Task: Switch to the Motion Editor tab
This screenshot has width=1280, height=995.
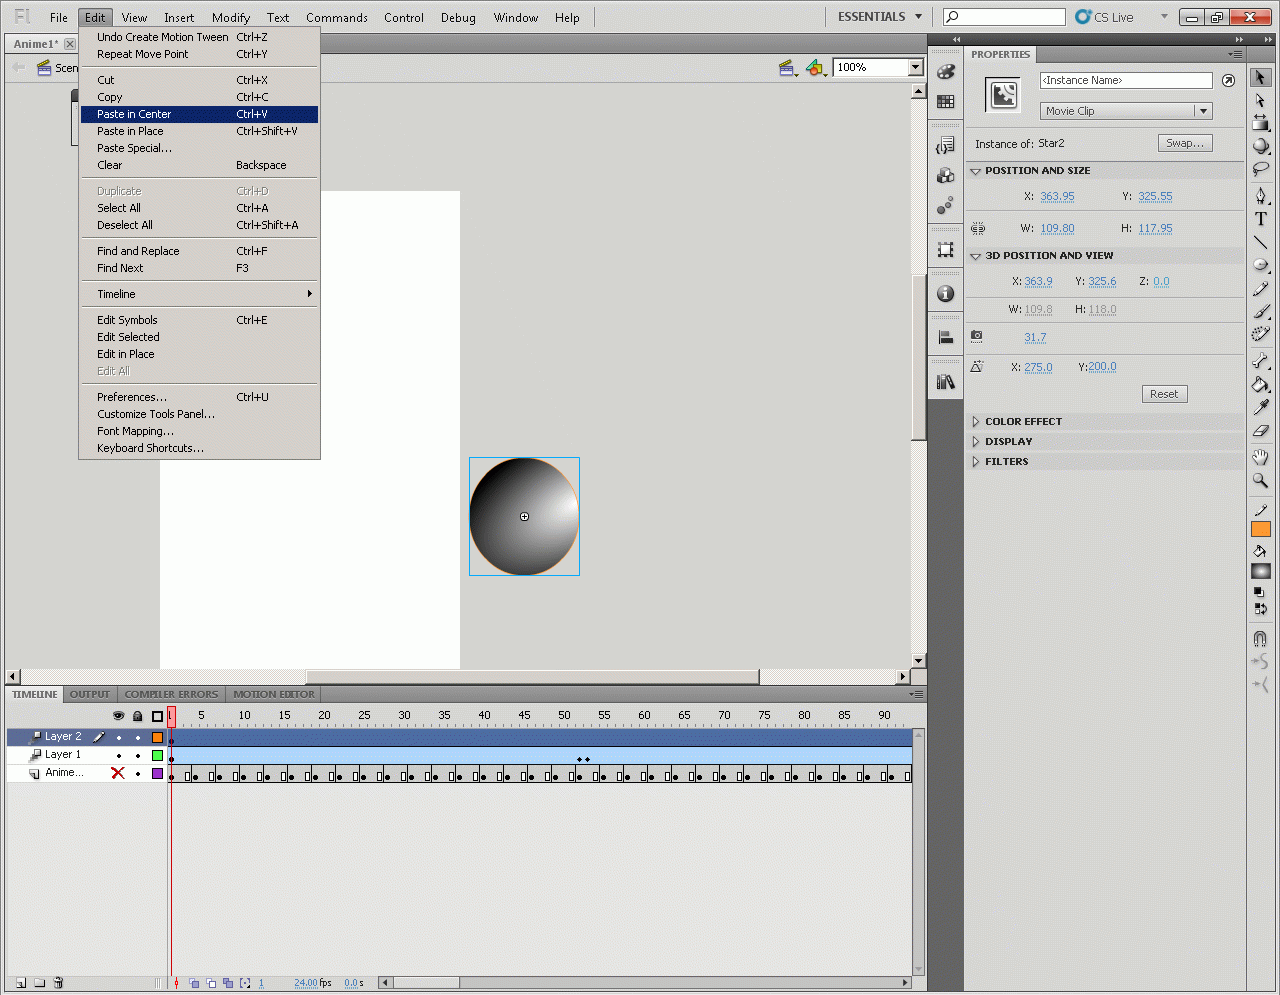Action: coord(273,694)
